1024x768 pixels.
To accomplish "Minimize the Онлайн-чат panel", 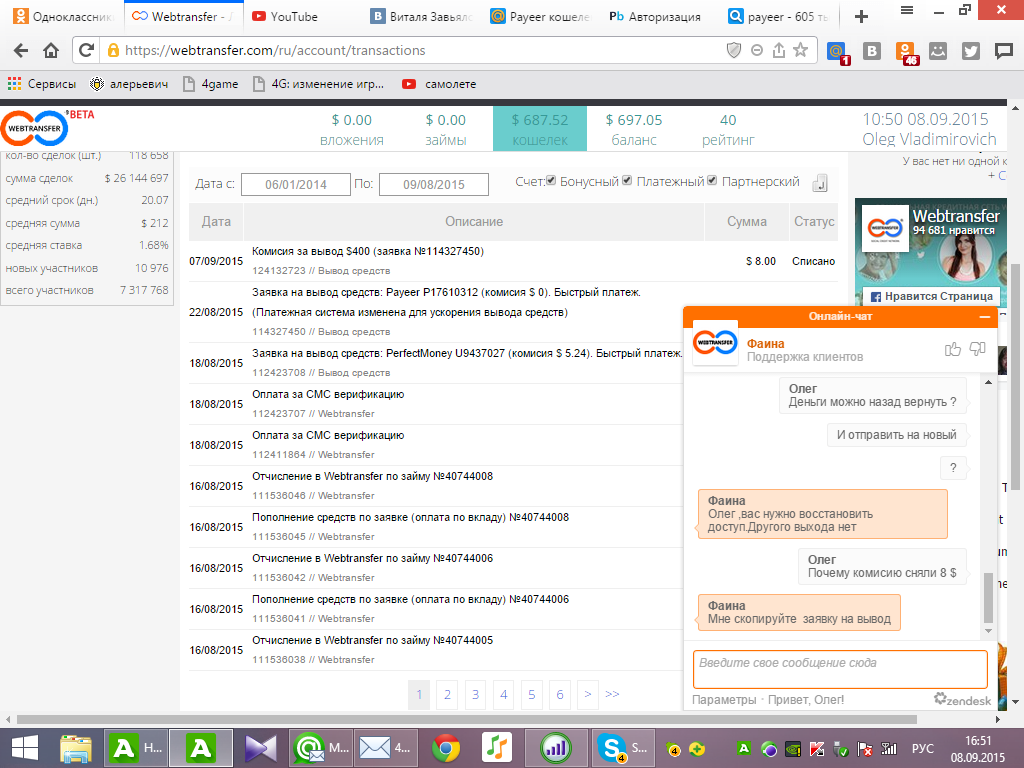I will coord(984,316).
